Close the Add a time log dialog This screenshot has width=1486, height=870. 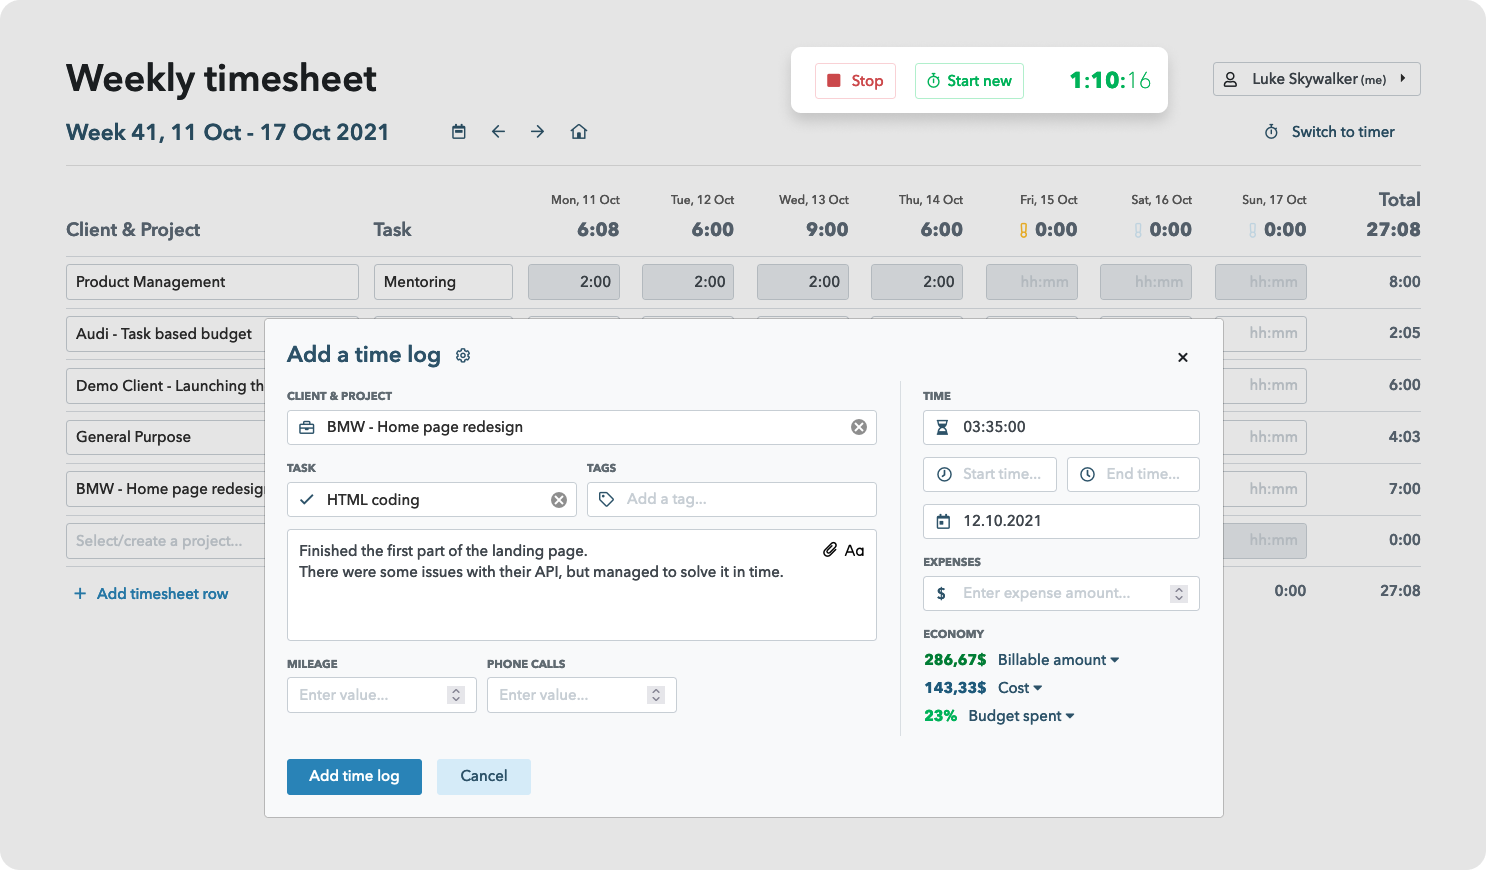pos(1183,357)
